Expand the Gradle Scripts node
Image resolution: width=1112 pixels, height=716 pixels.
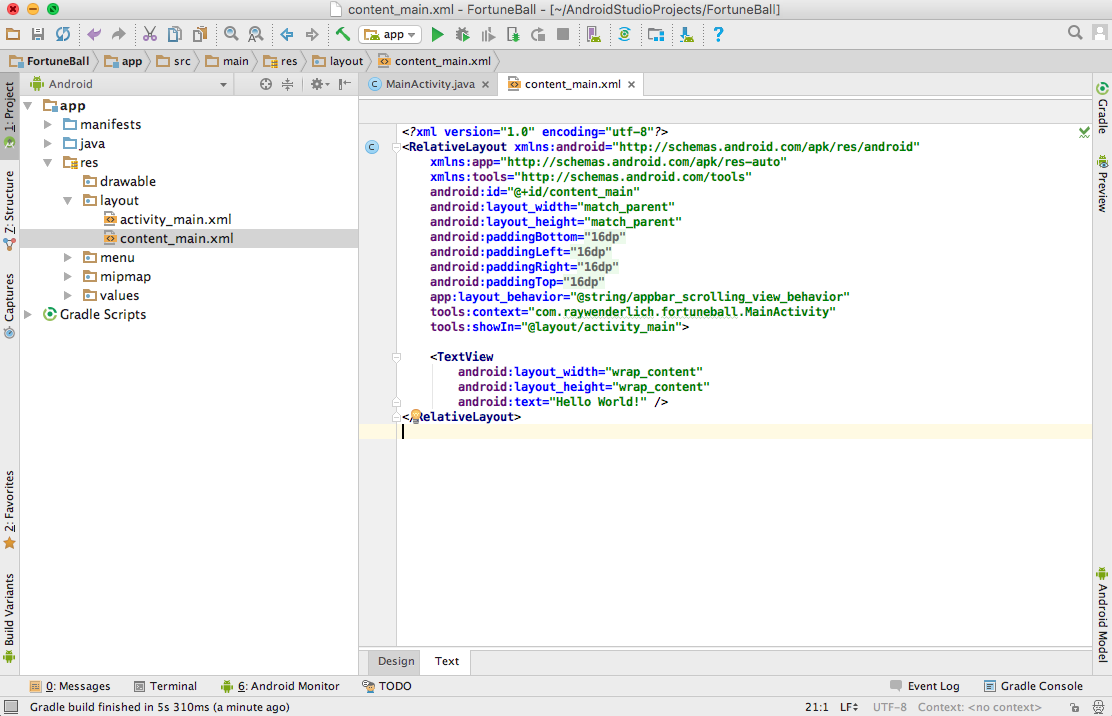tap(29, 314)
